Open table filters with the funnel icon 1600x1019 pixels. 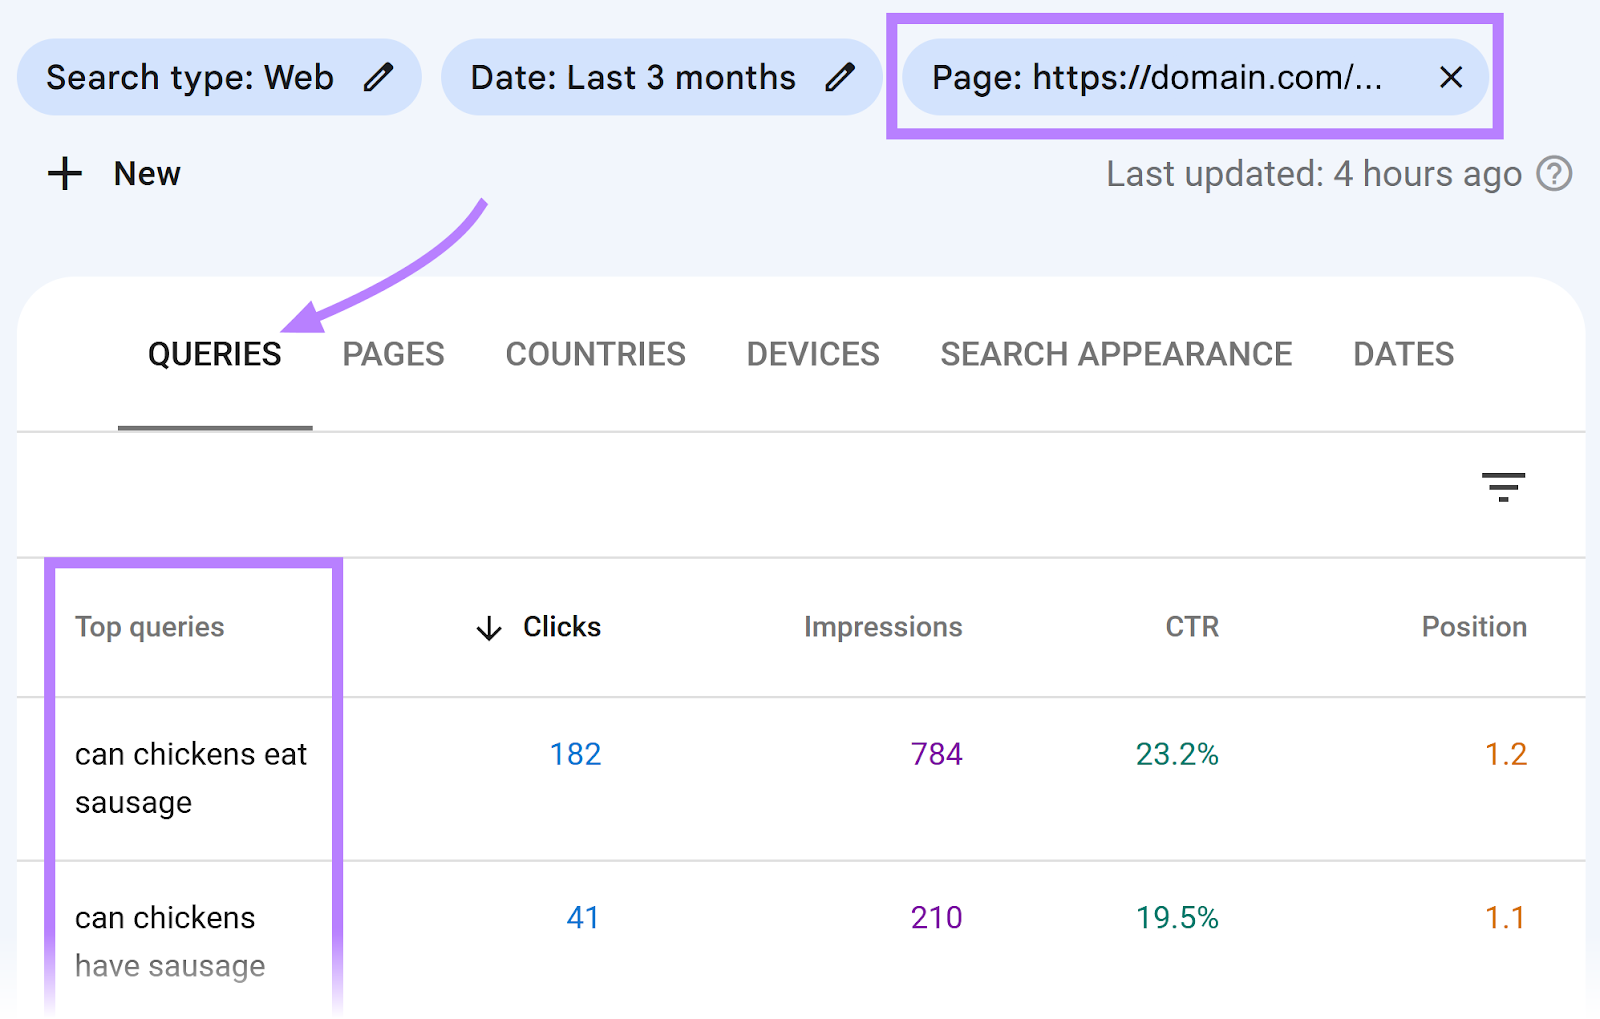pos(1505,488)
